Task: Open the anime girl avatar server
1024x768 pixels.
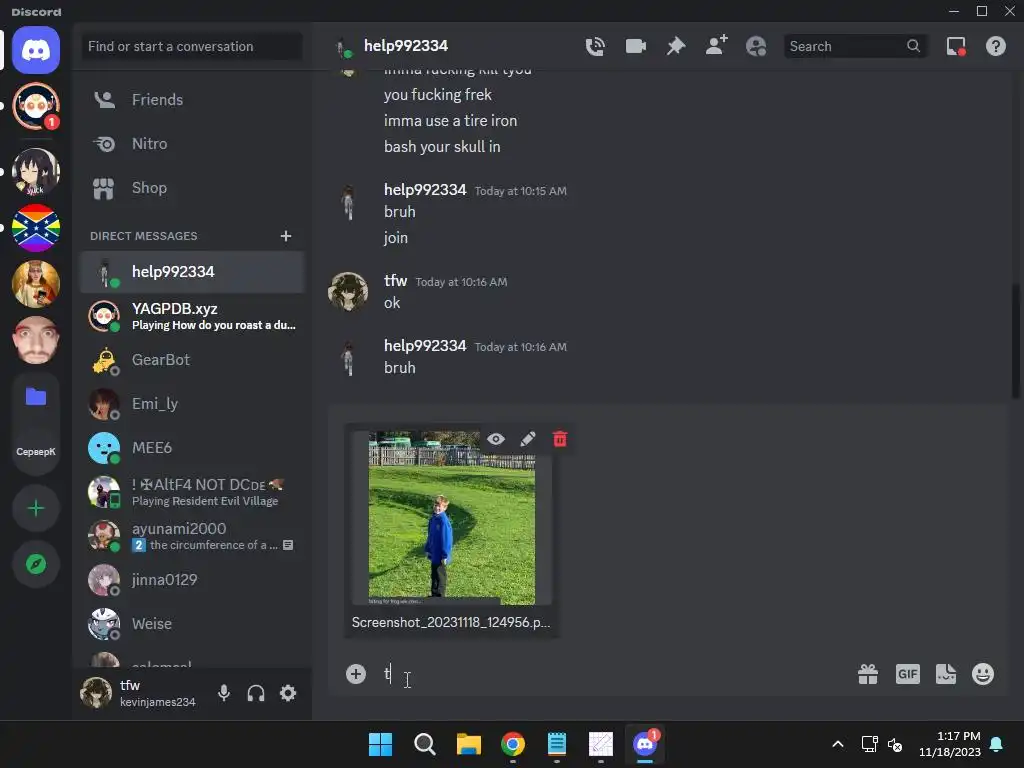Action: pyautogui.click(x=36, y=171)
